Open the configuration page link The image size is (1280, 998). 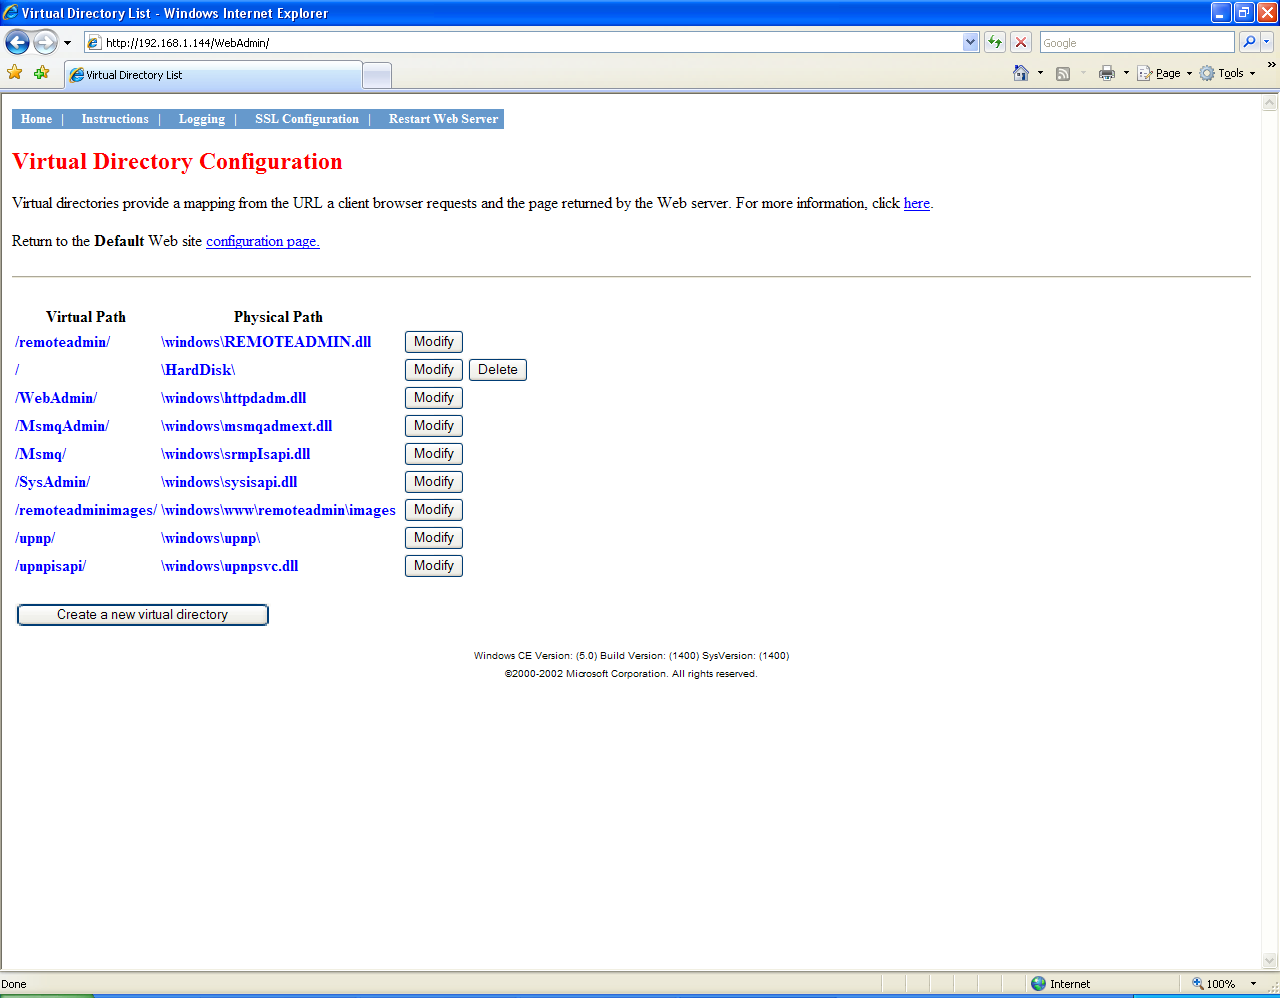click(x=263, y=241)
